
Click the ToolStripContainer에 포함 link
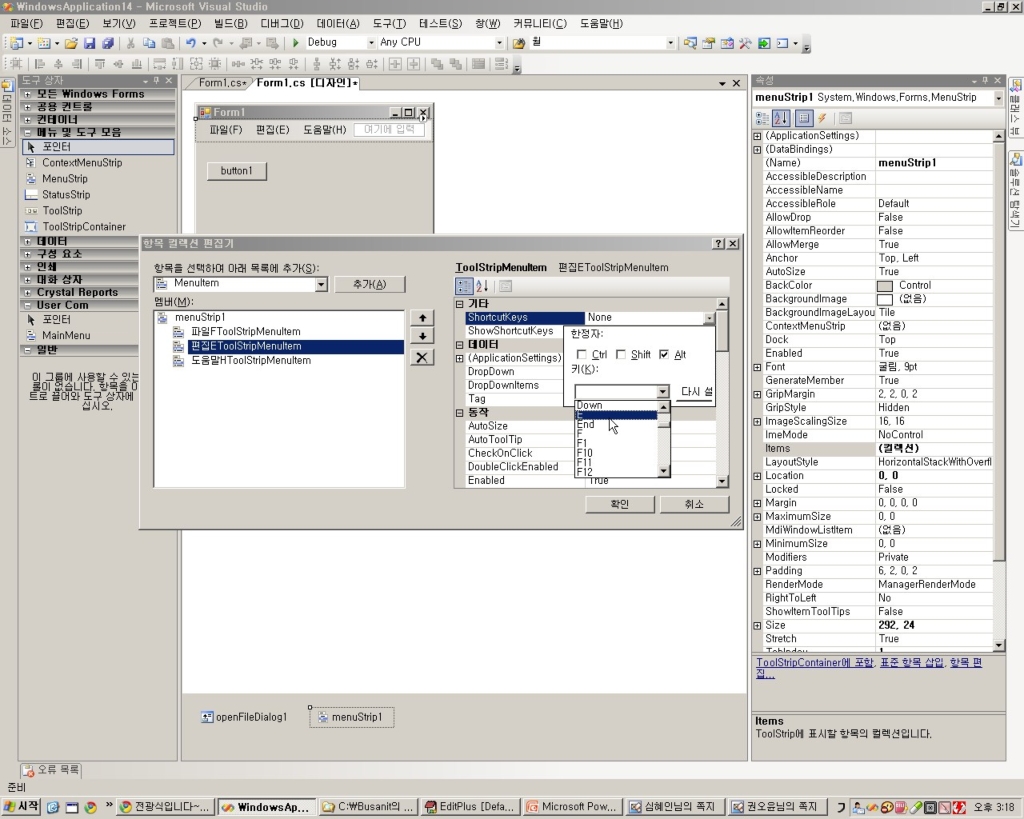pos(815,662)
